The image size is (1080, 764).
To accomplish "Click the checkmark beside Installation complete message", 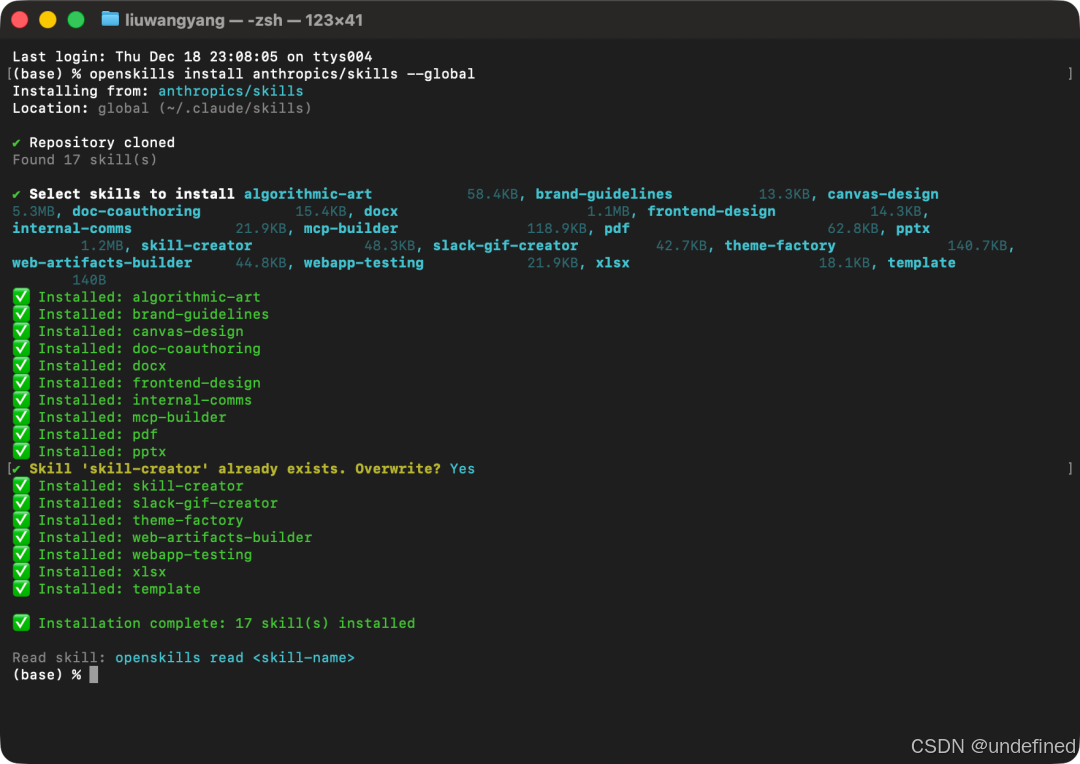I will click(x=21, y=622).
